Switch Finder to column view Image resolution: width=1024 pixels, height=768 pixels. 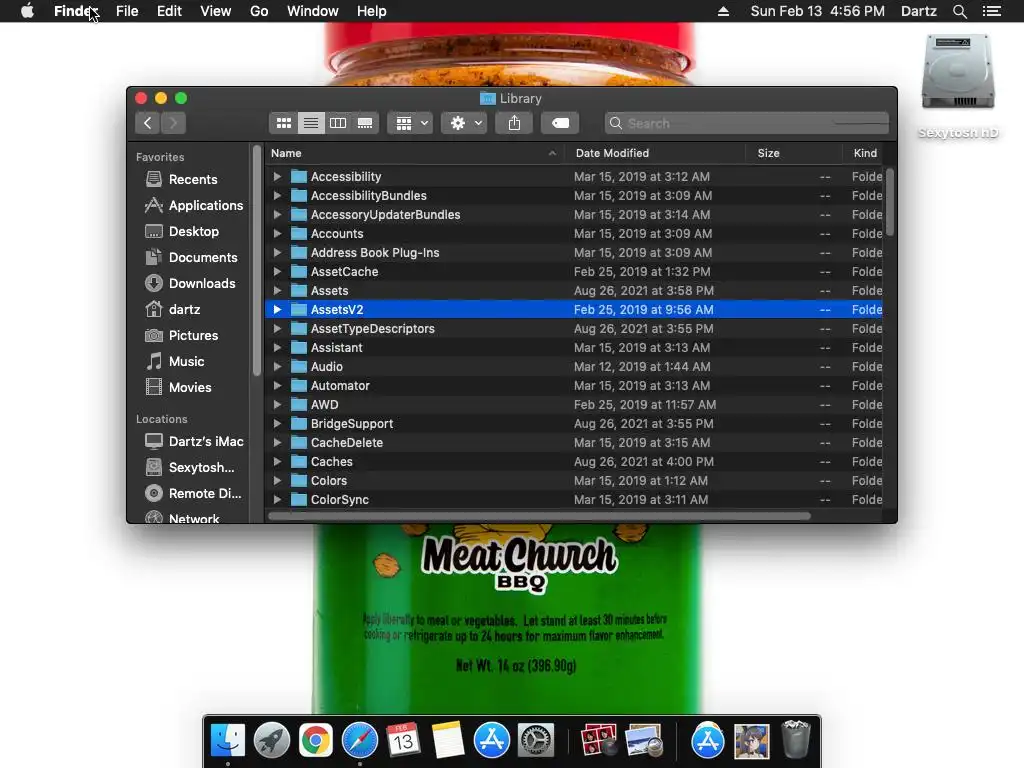point(338,123)
